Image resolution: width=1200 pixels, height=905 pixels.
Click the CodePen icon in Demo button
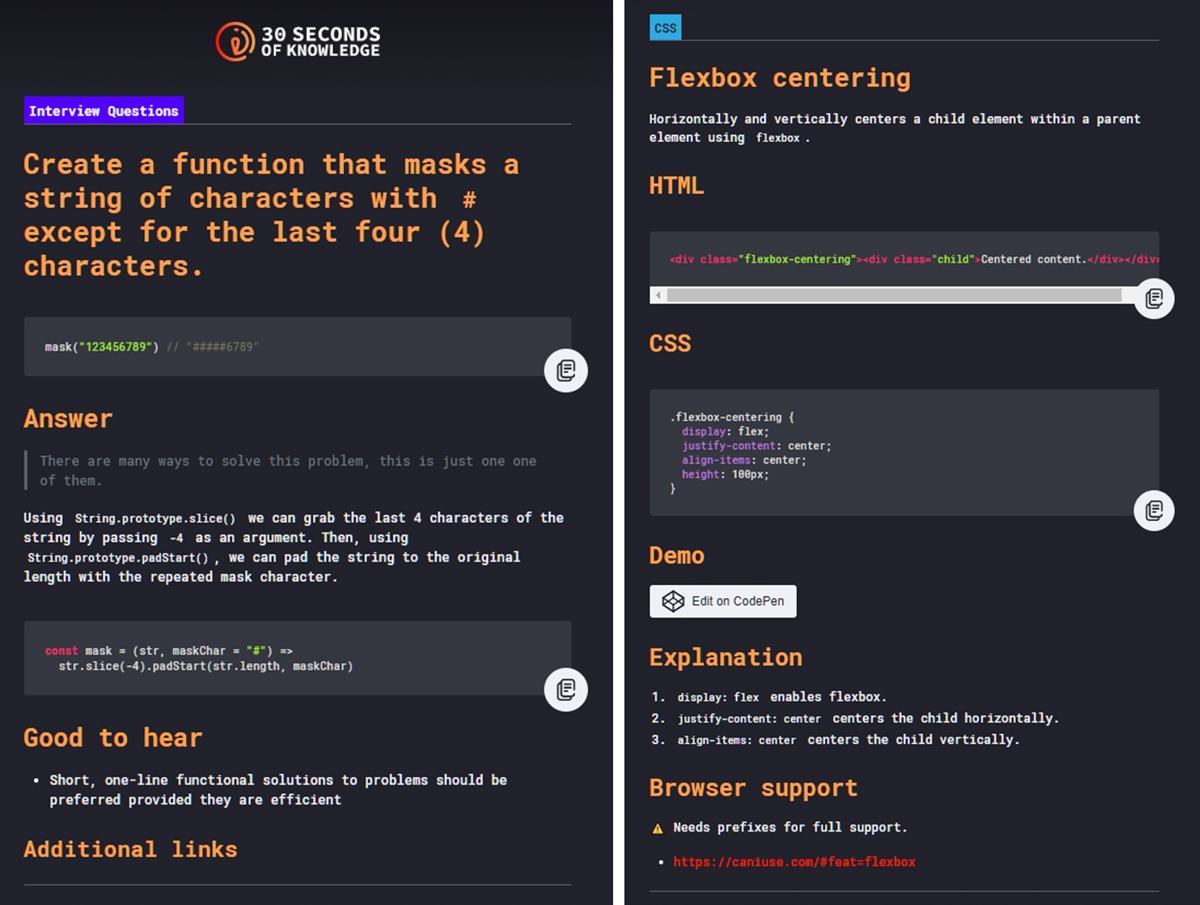pos(673,601)
